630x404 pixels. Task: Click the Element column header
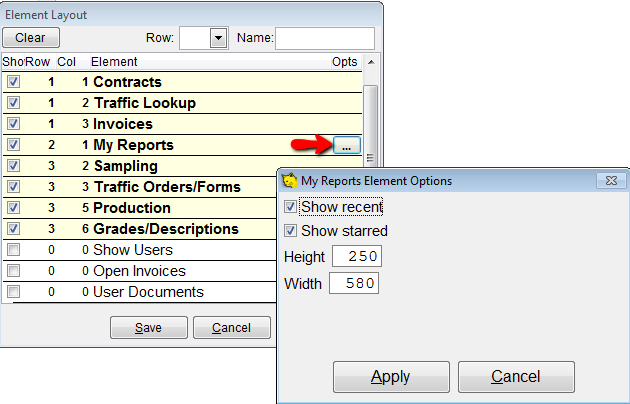114,62
